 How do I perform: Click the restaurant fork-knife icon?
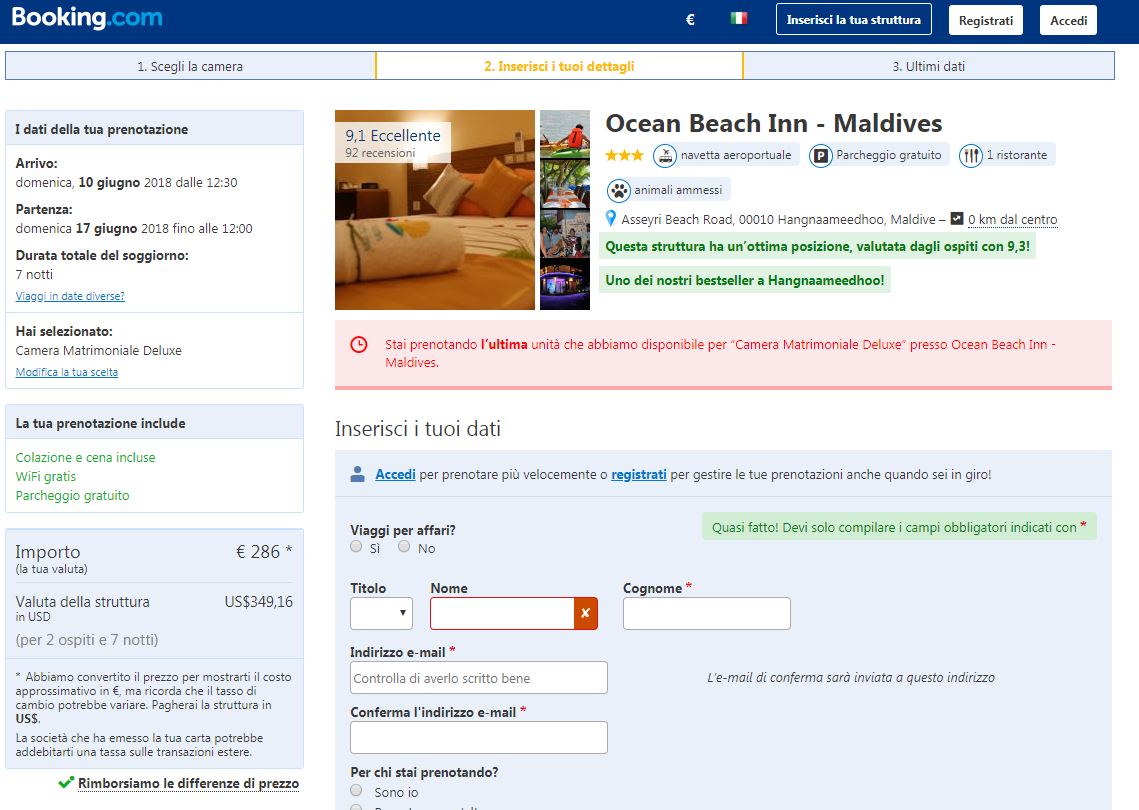click(x=970, y=155)
